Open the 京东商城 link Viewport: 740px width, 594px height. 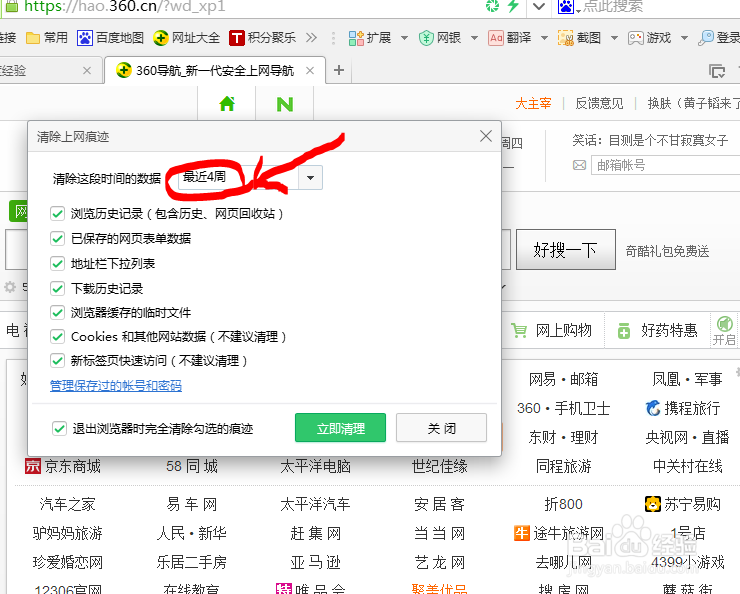point(63,467)
